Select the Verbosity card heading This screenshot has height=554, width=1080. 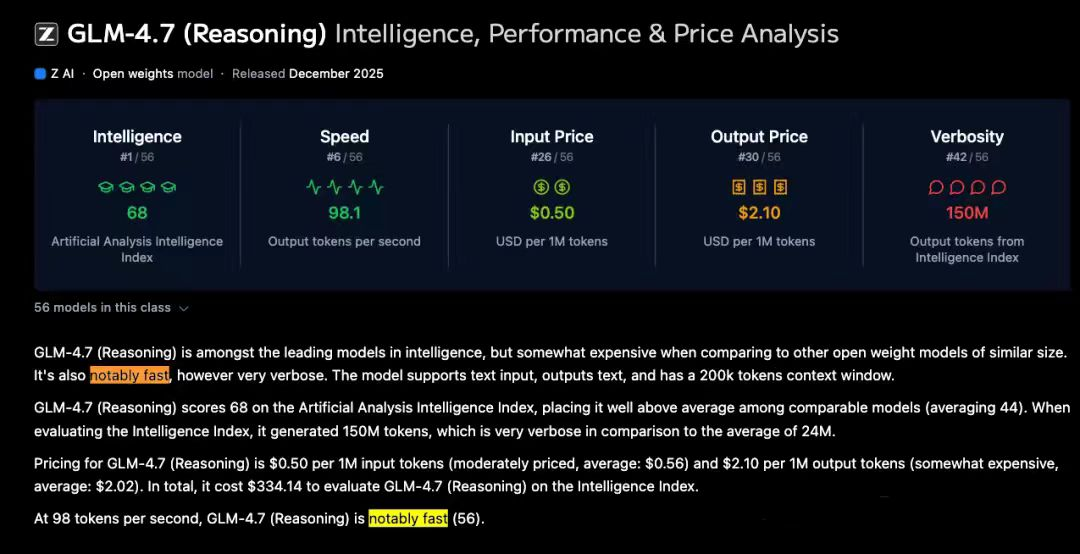tap(967, 137)
